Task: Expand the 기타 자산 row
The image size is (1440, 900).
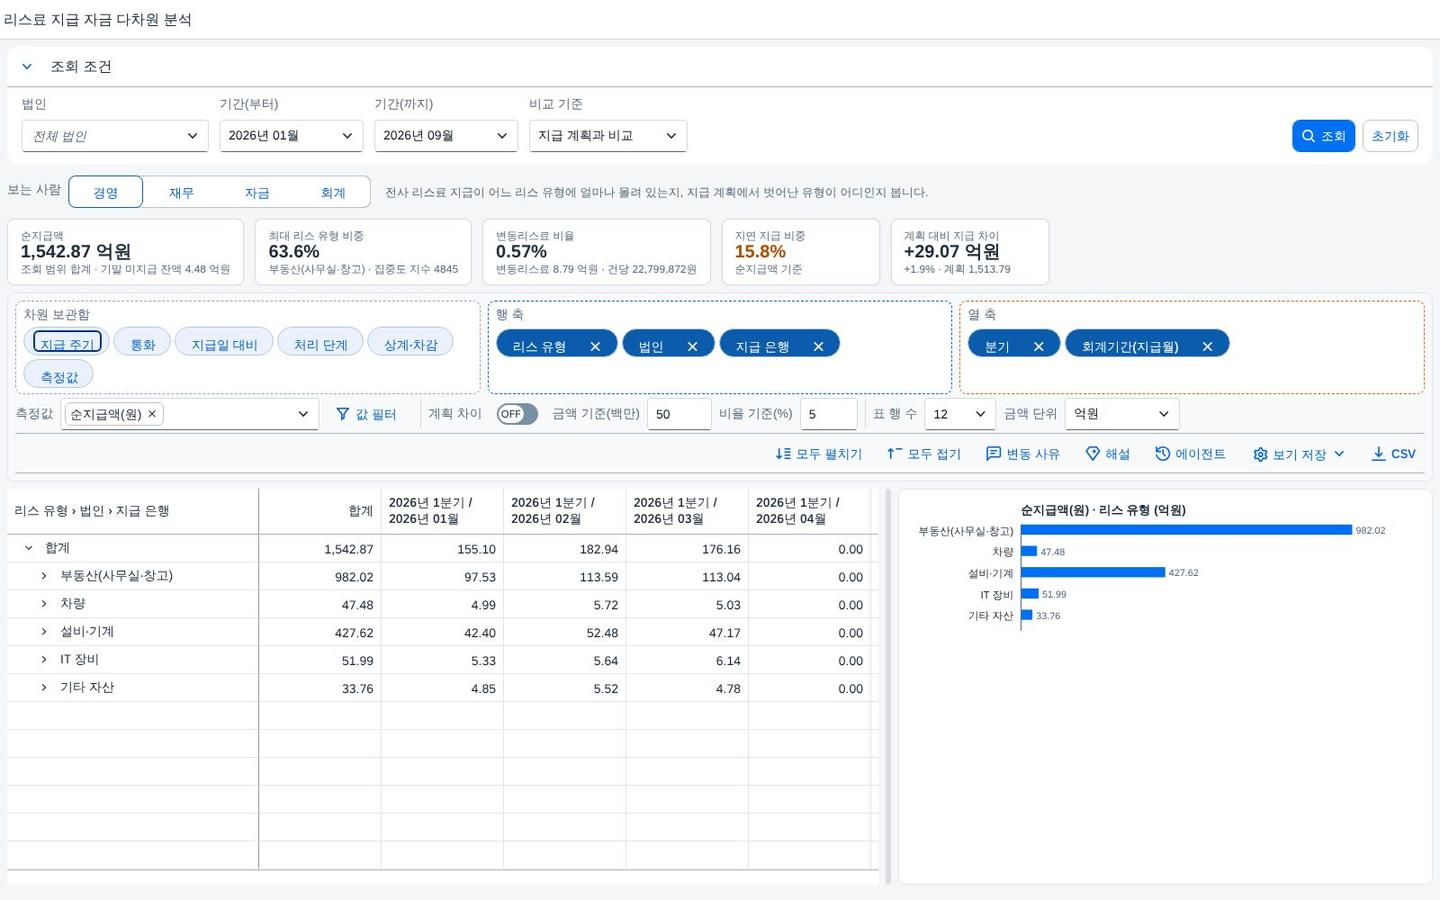Action: (x=44, y=688)
